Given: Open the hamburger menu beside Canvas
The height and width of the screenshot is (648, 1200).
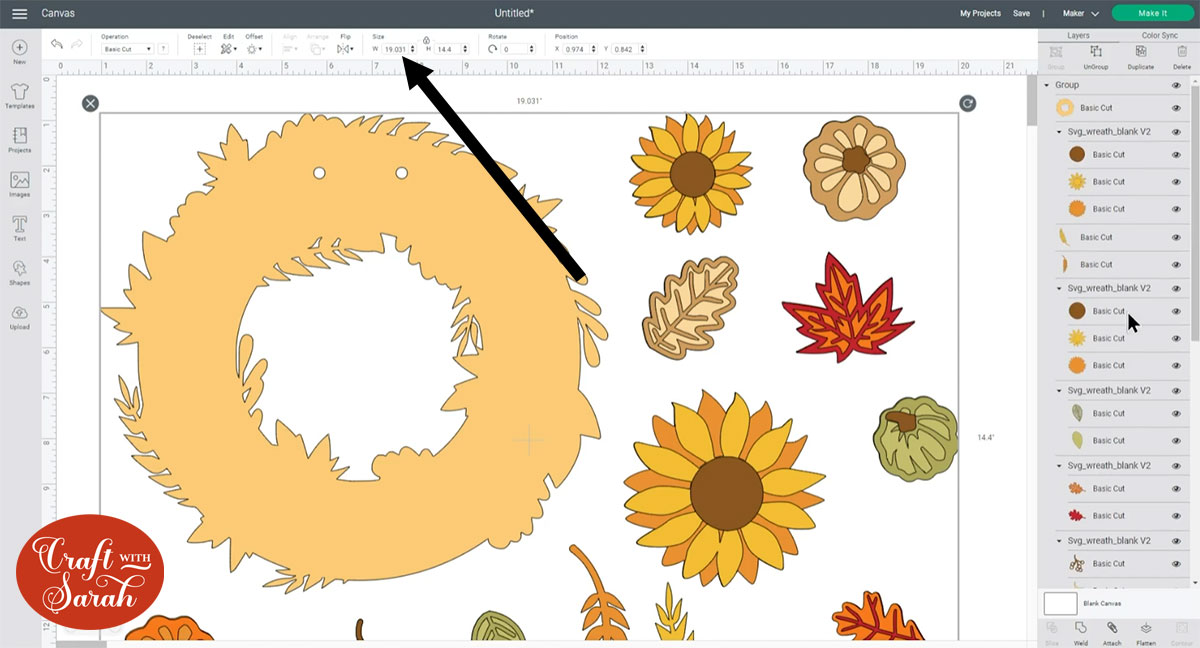Looking at the screenshot, I should (x=18, y=13).
